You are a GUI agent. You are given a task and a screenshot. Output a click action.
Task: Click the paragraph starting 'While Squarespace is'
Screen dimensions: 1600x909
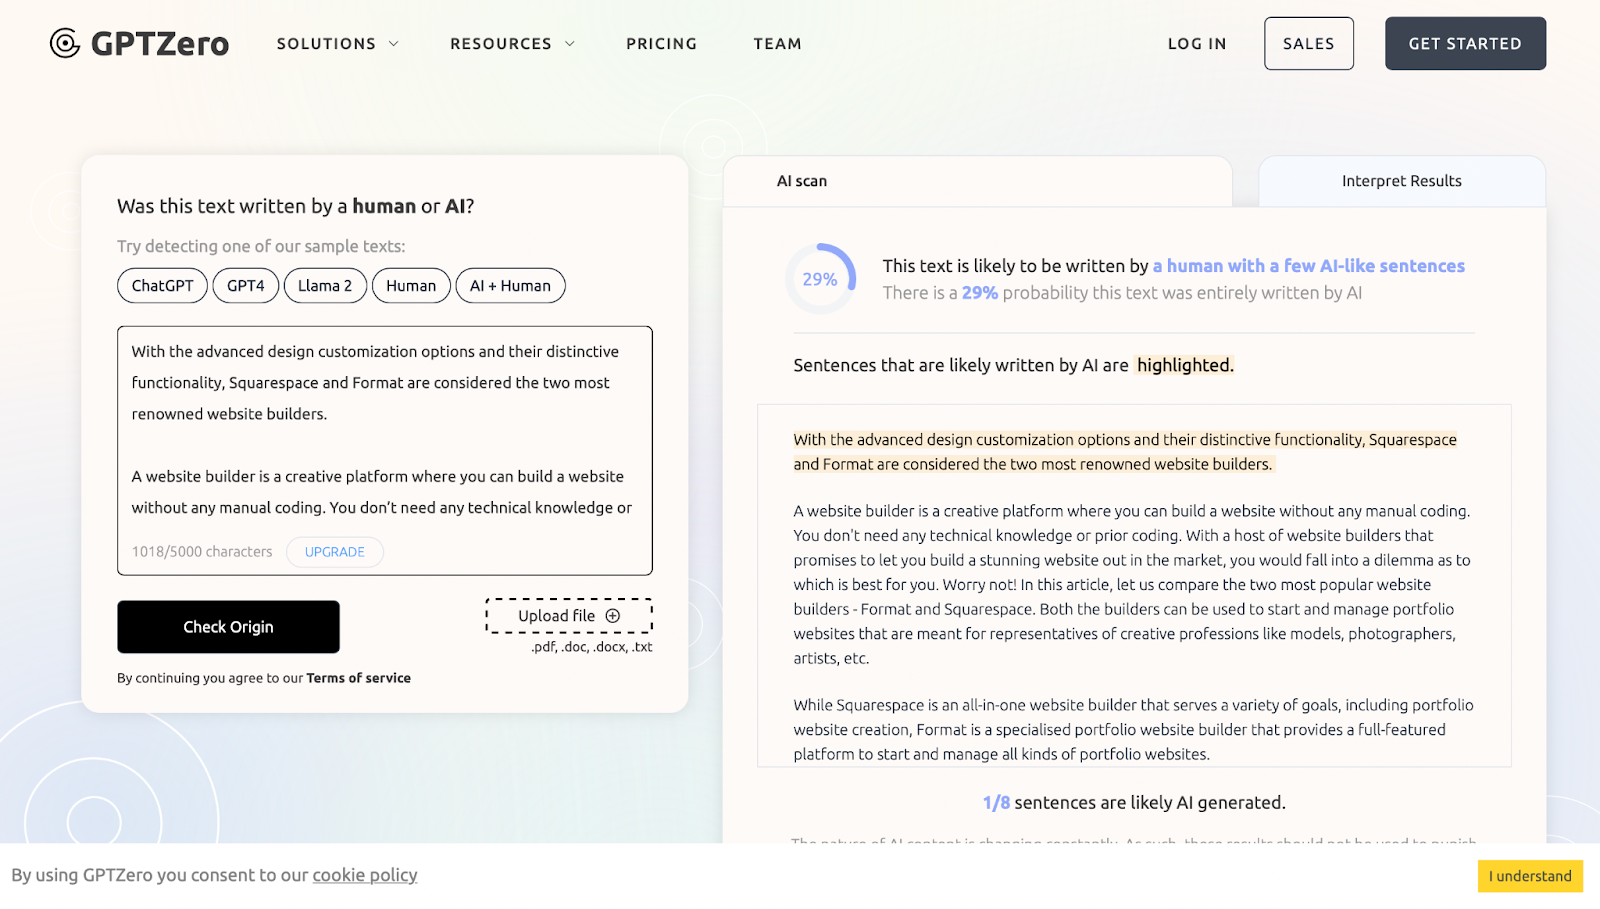click(x=1134, y=730)
